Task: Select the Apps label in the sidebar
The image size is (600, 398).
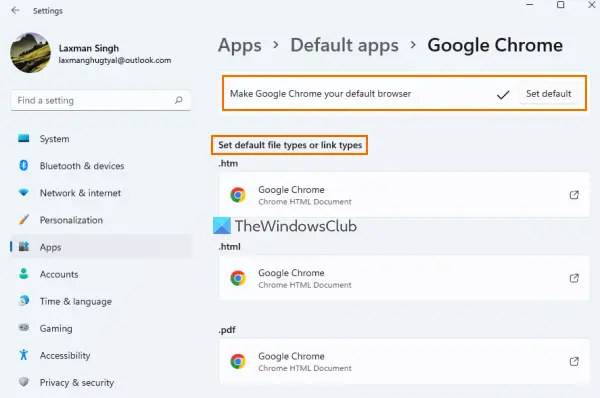Action: [x=50, y=247]
